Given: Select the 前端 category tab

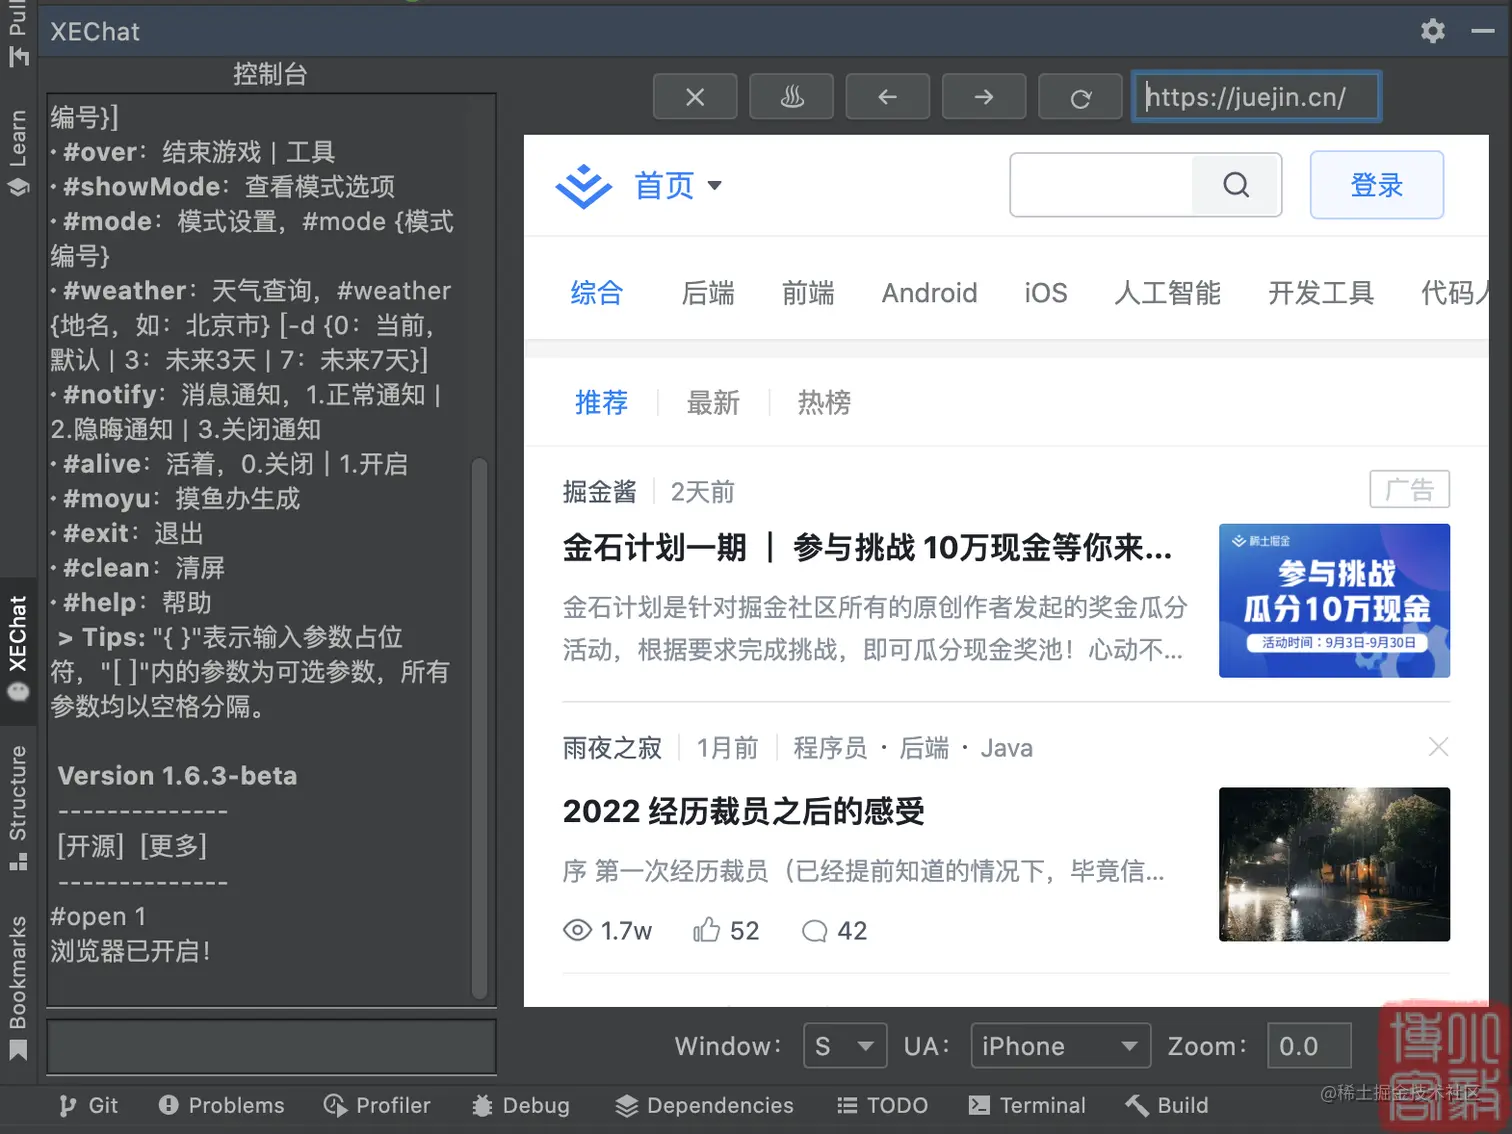Looking at the screenshot, I should tap(808, 293).
